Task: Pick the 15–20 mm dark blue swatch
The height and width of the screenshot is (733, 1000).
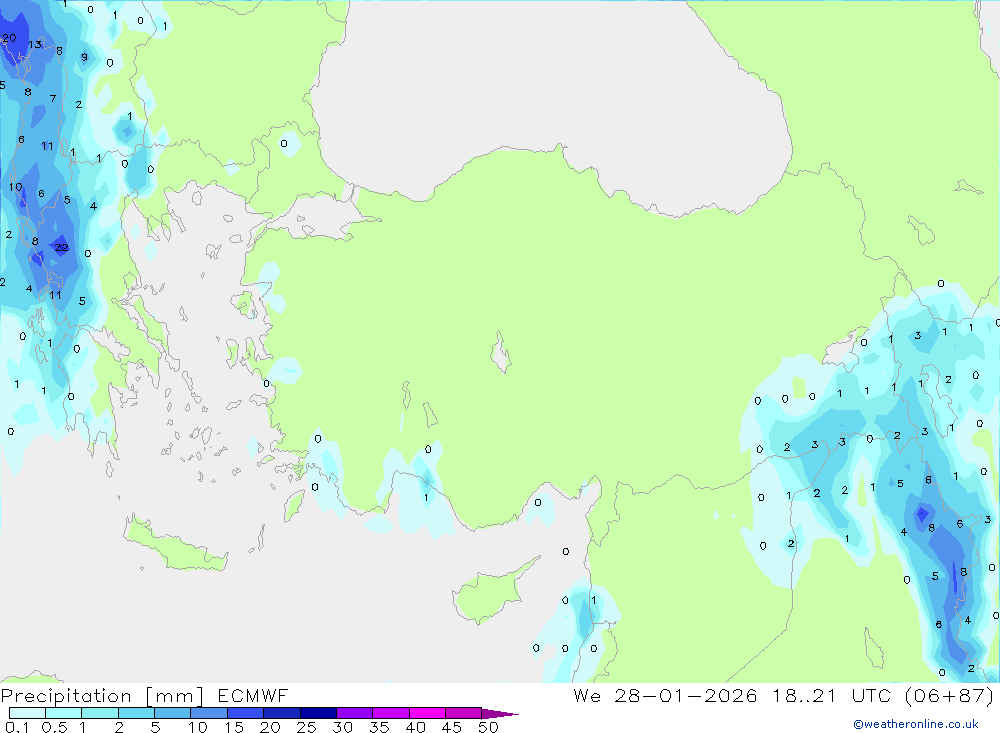Action: point(246,713)
